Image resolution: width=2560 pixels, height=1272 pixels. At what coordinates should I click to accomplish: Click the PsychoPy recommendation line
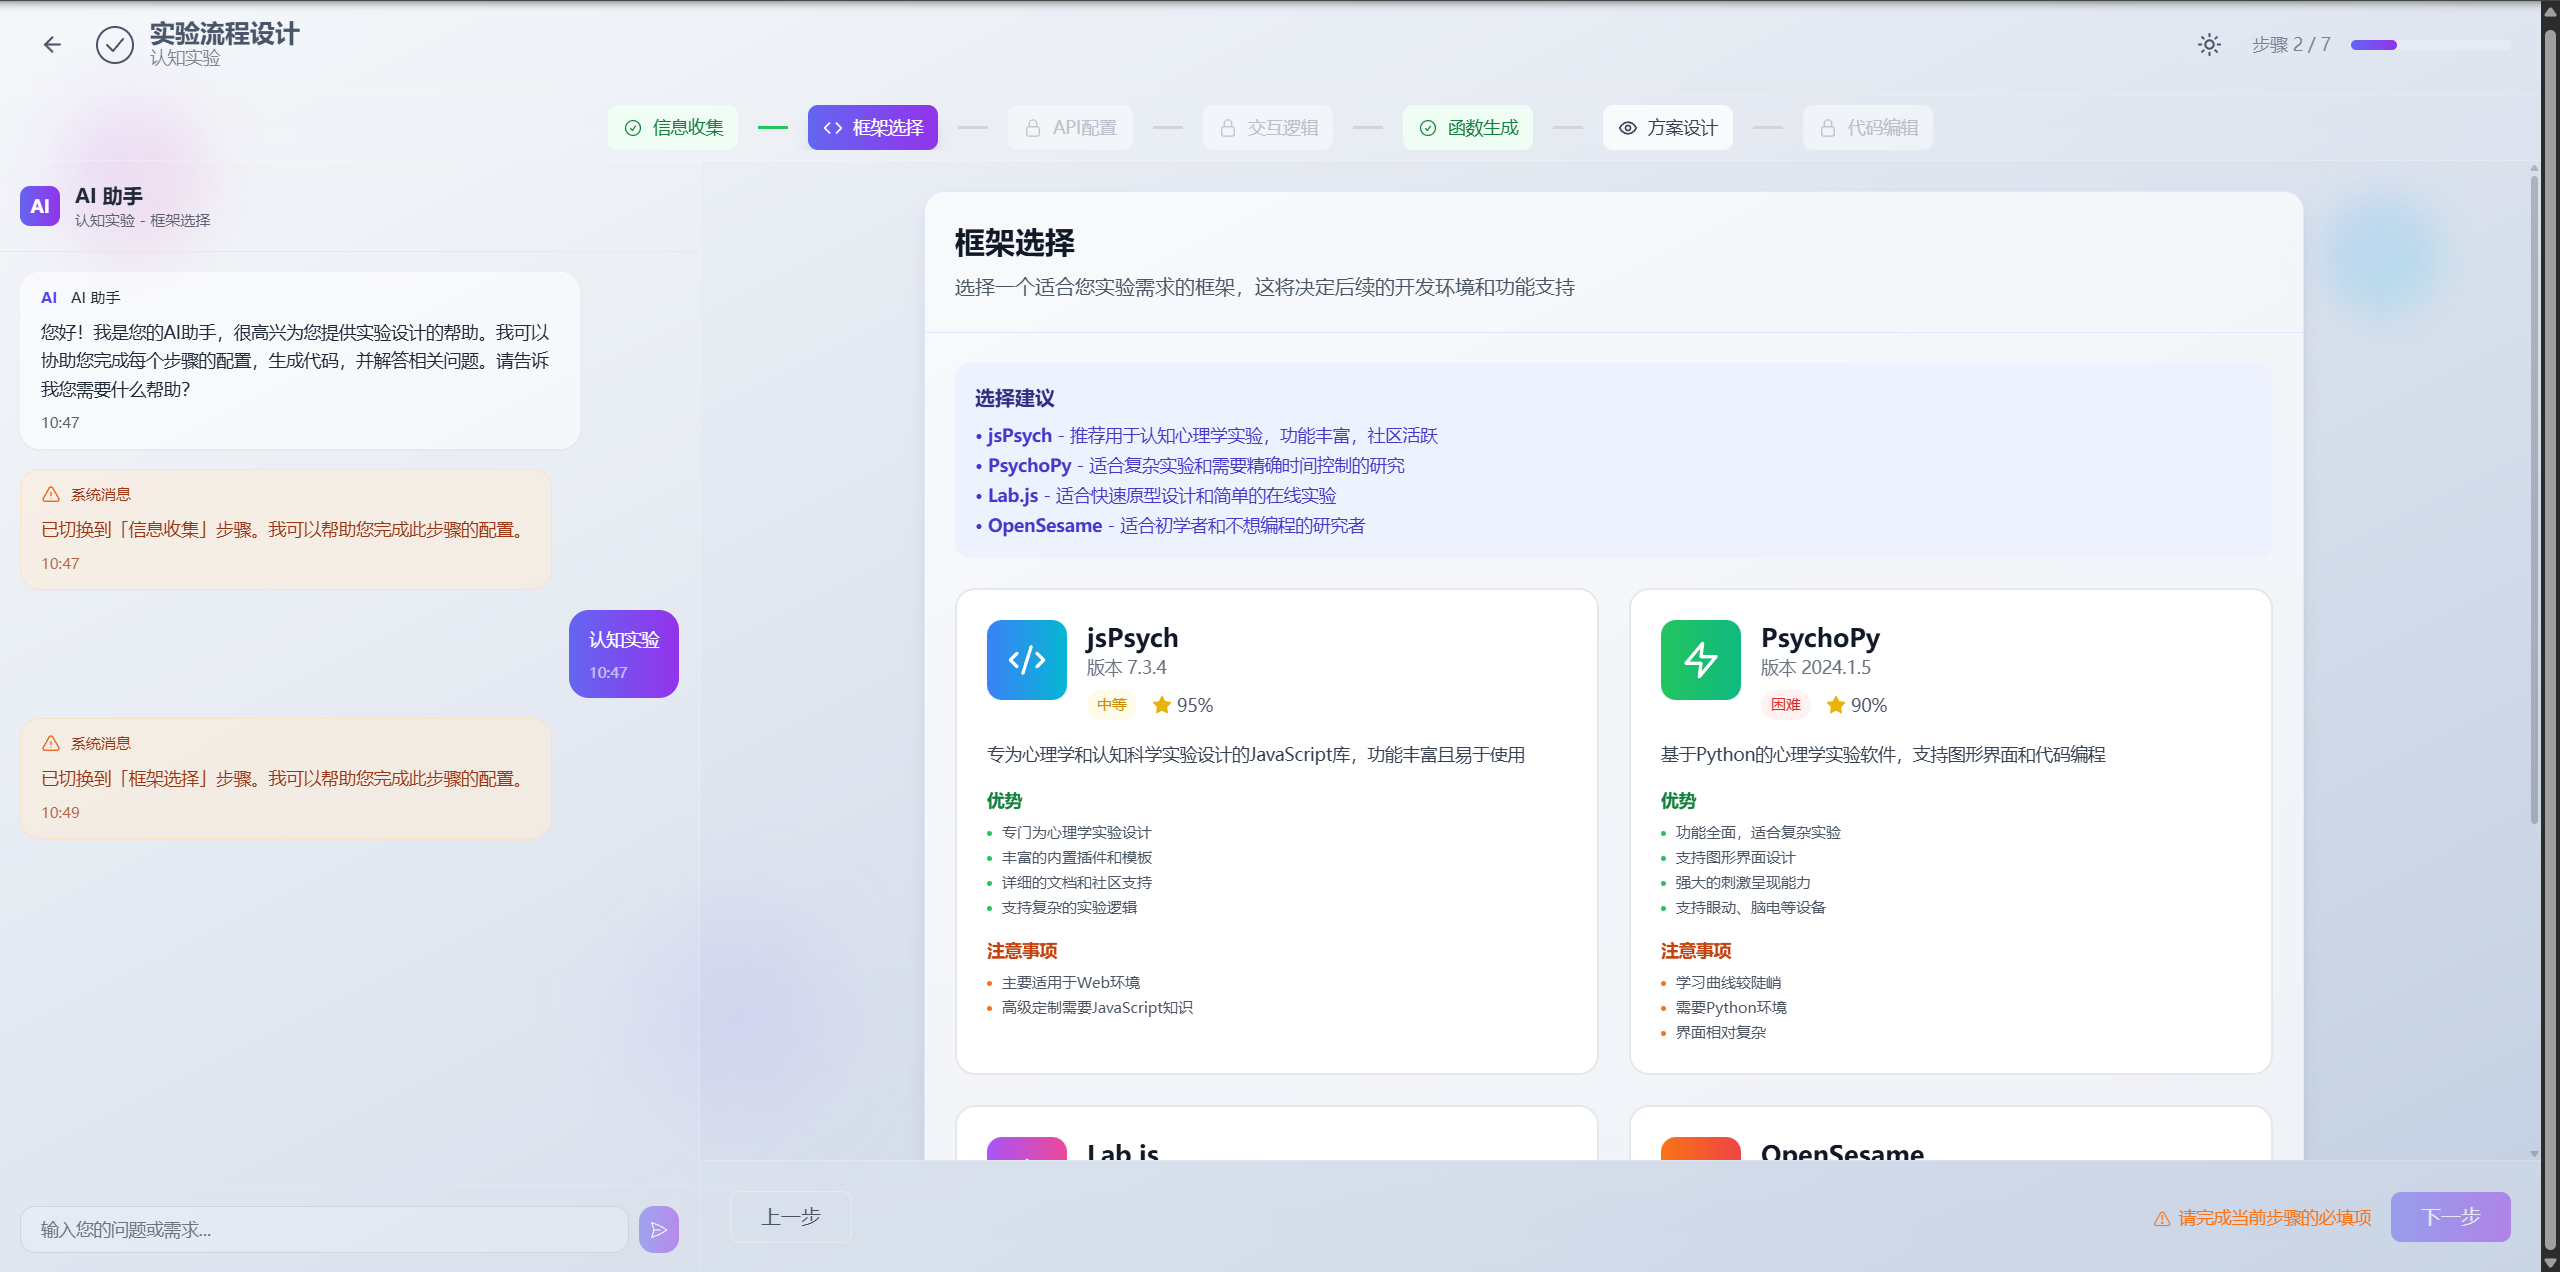(x=1190, y=466)
